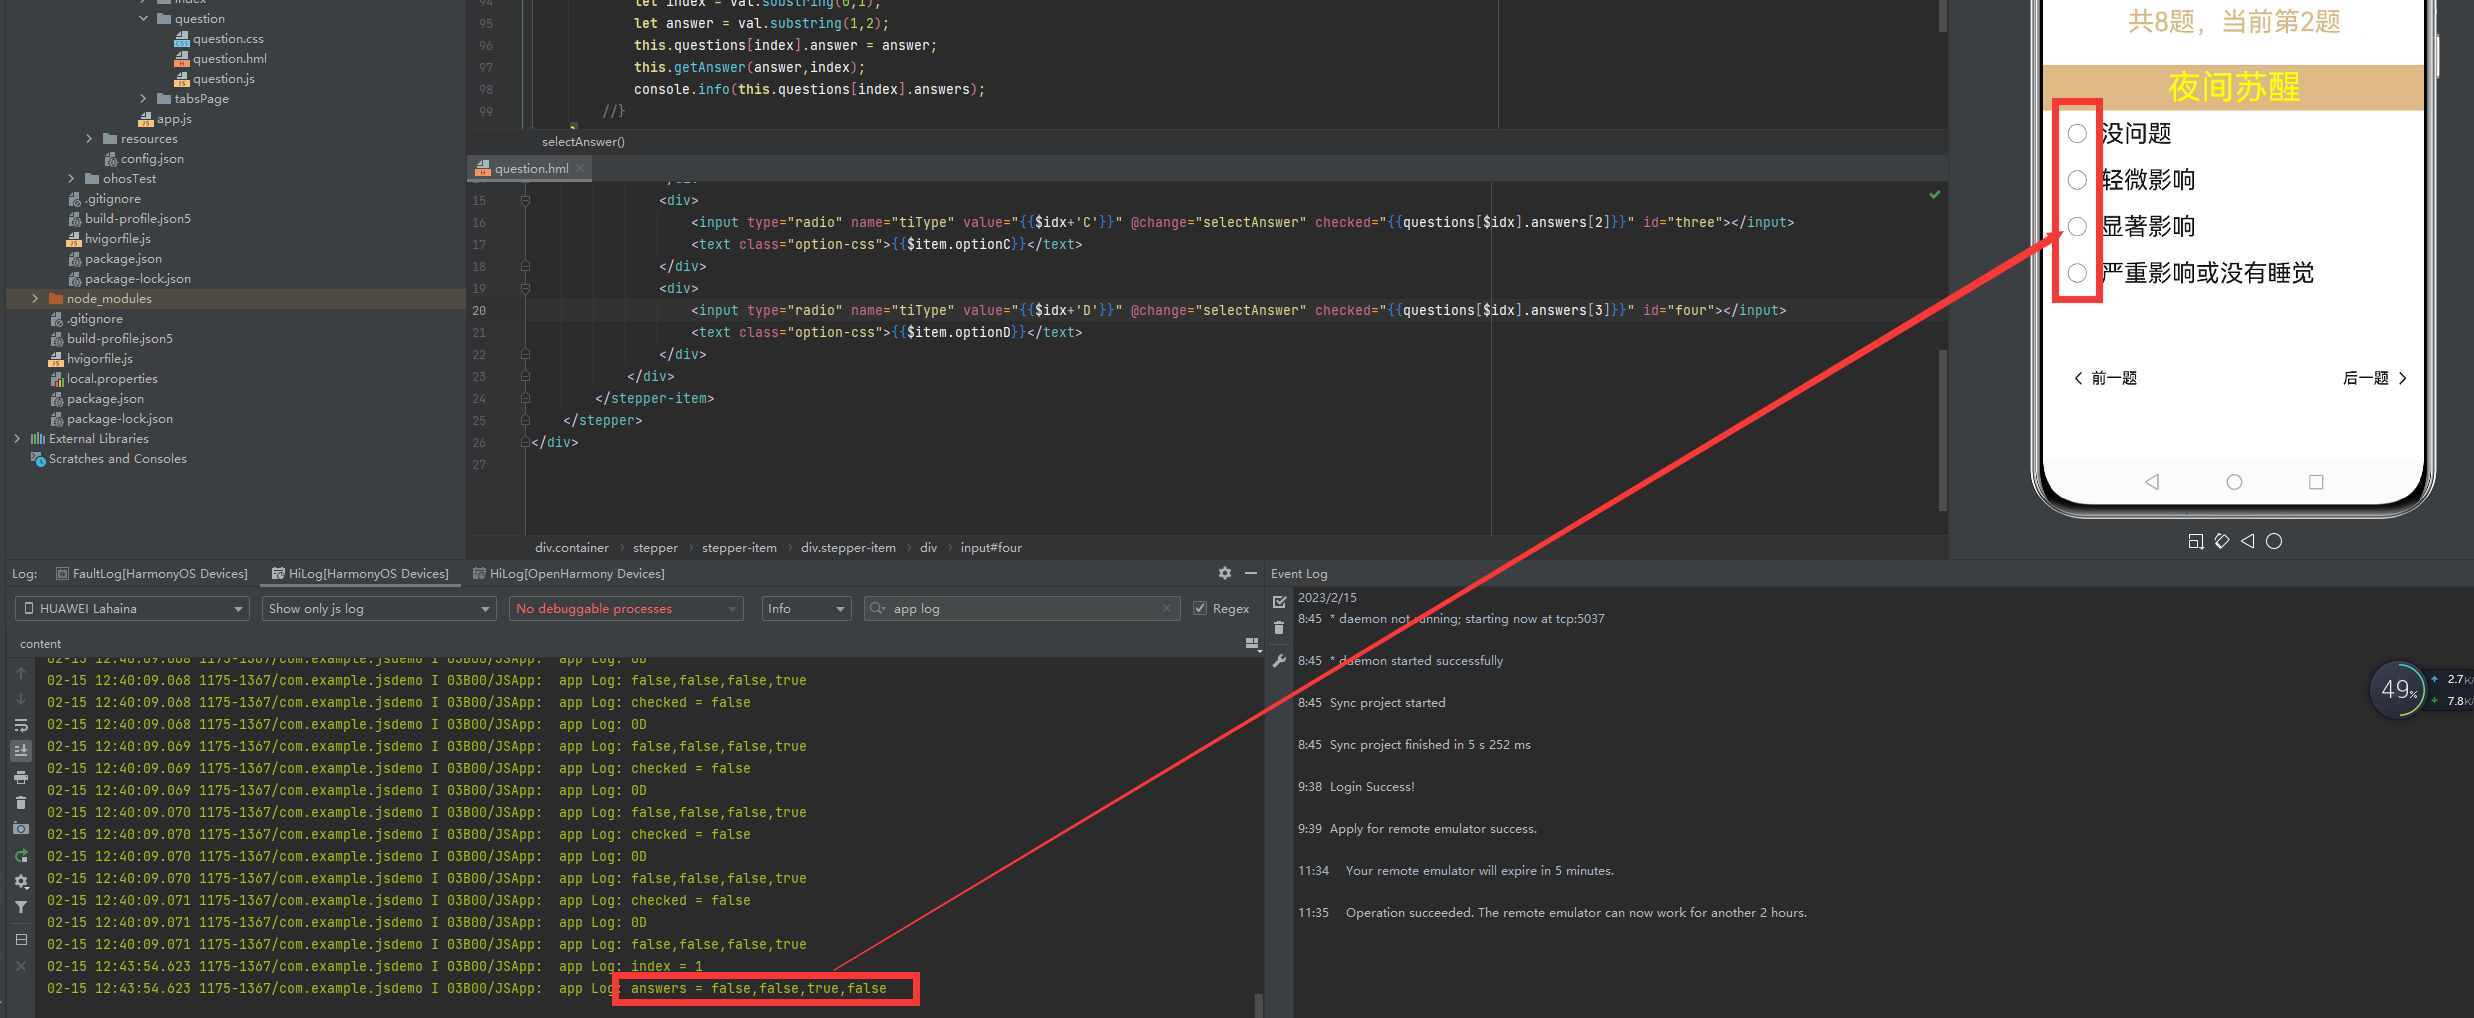The height and width of the screenshot is (1018, 2474).
Task: Tap 后一题 next question button
Action: pyautogui.click(x=2375, y=378)
